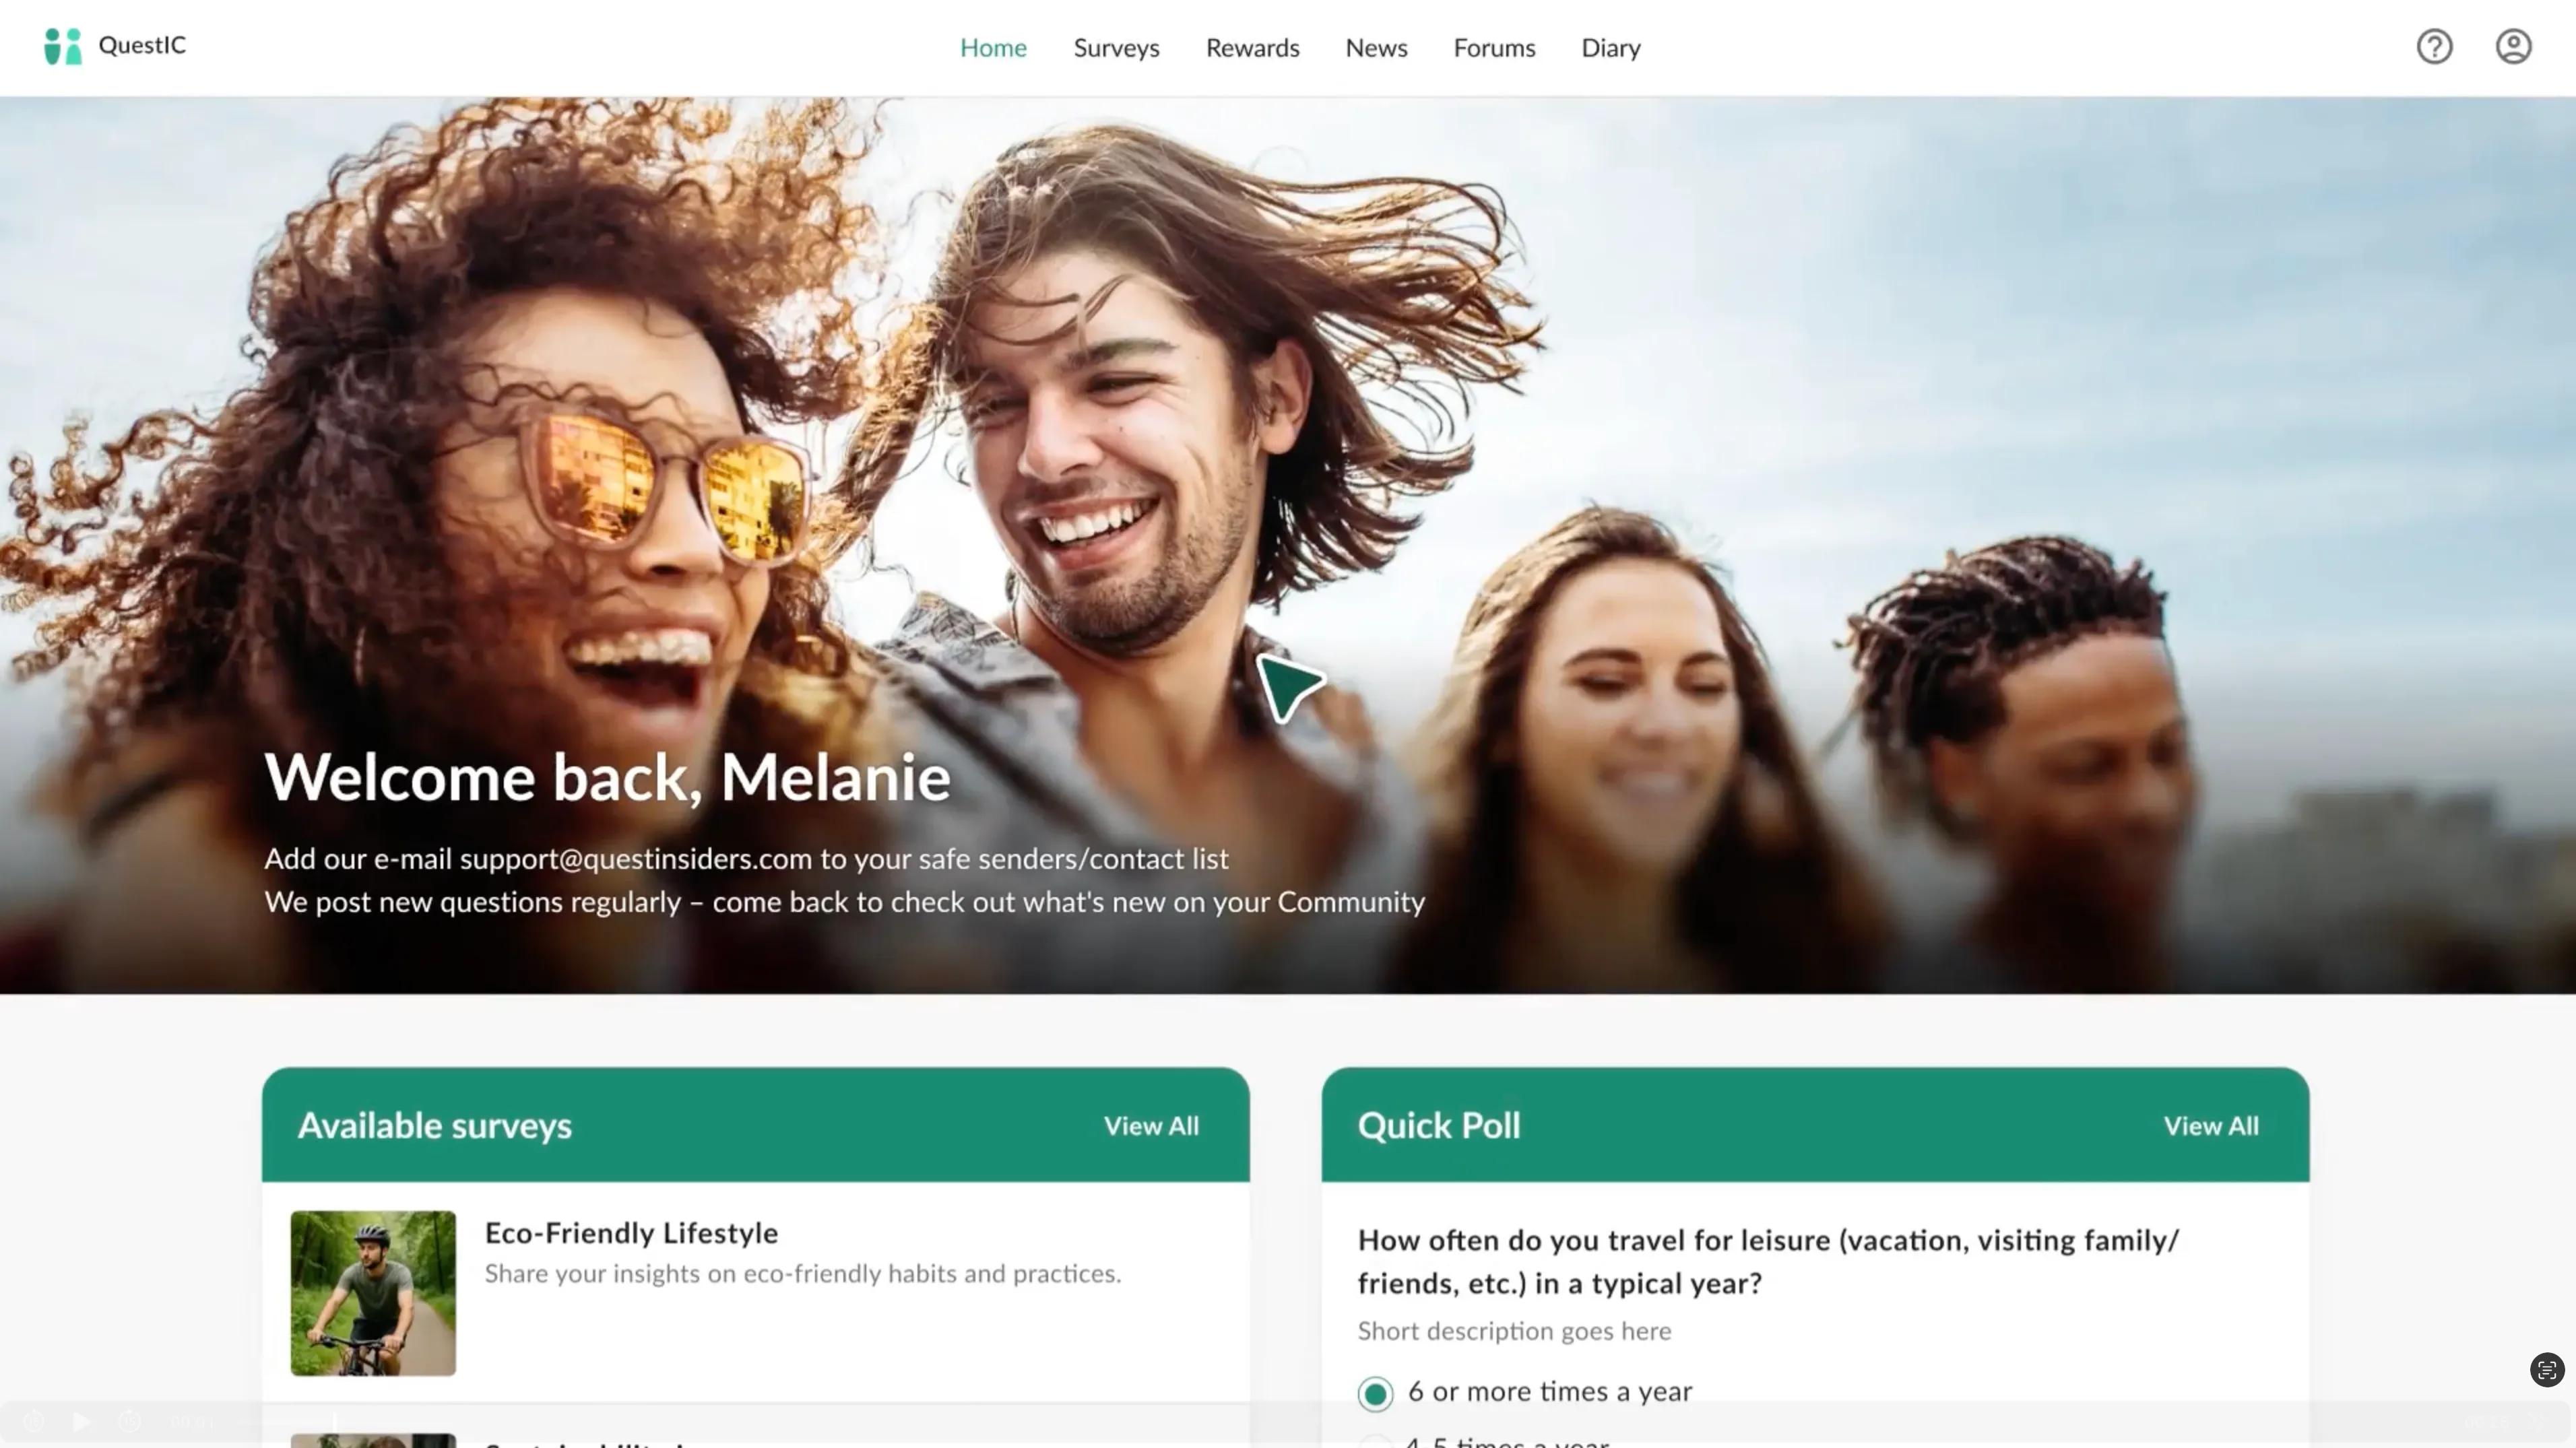2576x1448 pixels.
Task: Click the live text scan icon
Action: coord(2546,1370)
